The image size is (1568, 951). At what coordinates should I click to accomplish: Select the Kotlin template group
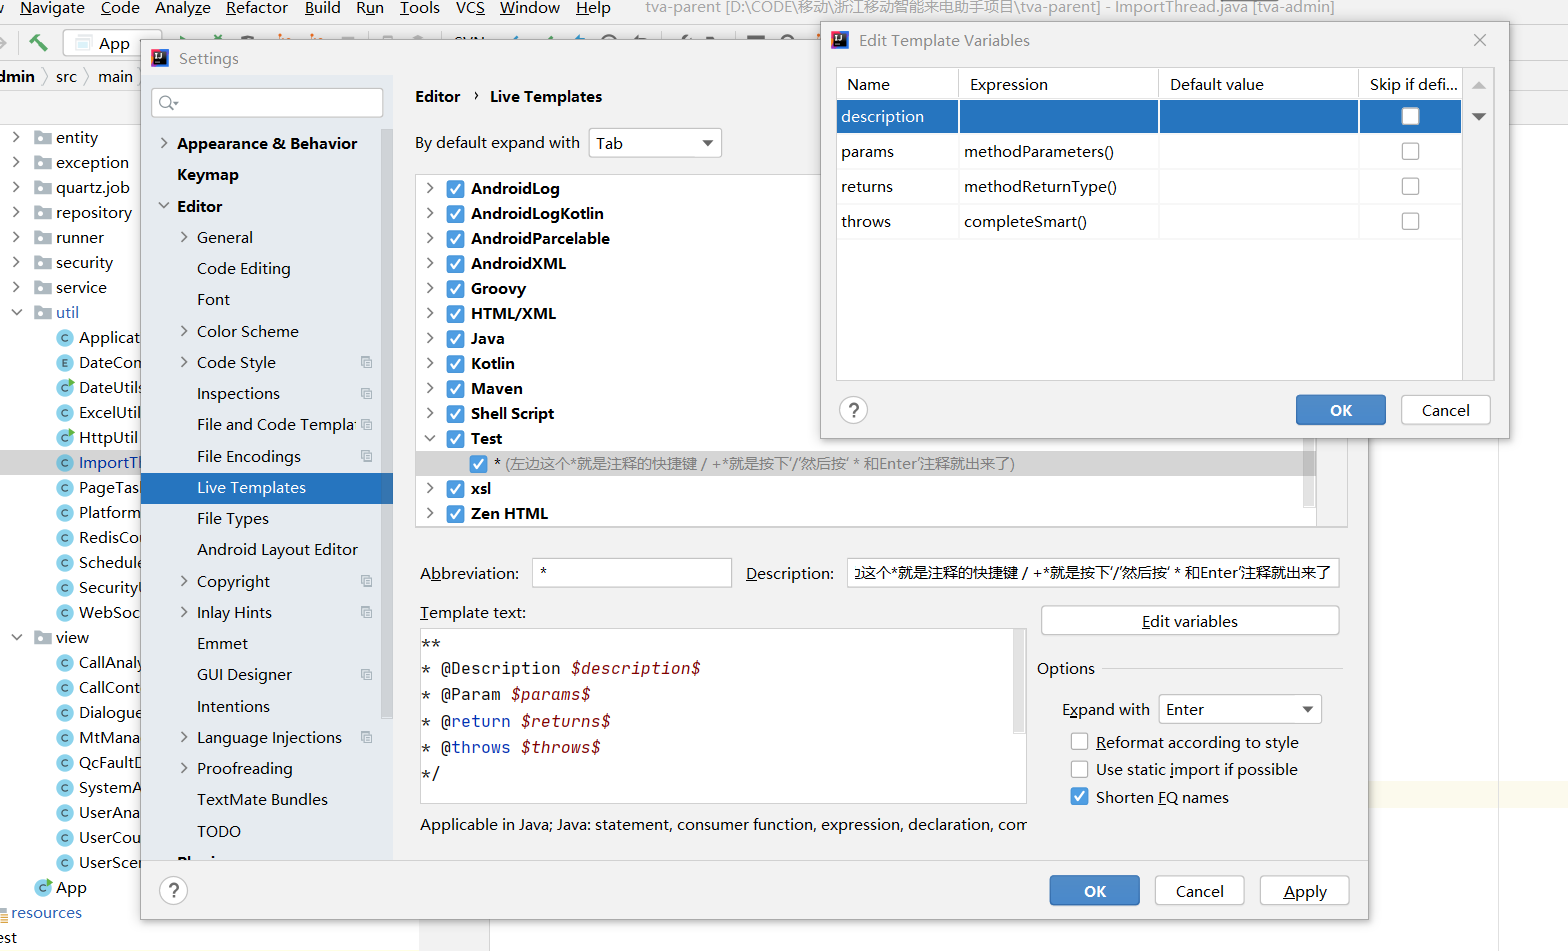[x=493, y=363]
